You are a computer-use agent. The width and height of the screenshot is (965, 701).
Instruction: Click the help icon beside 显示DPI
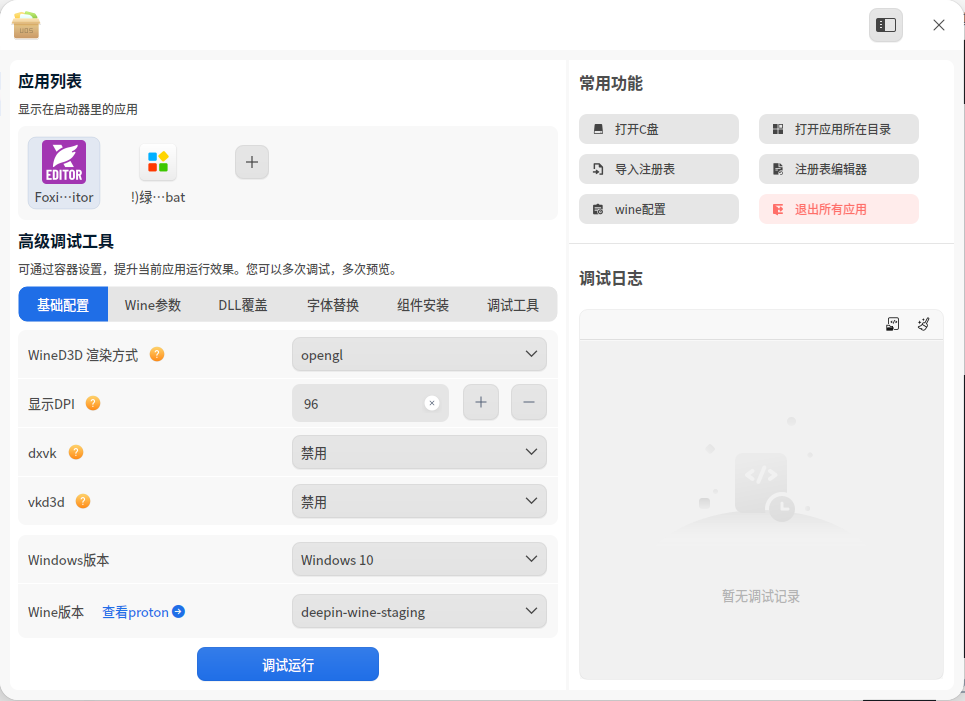point(93,404)
